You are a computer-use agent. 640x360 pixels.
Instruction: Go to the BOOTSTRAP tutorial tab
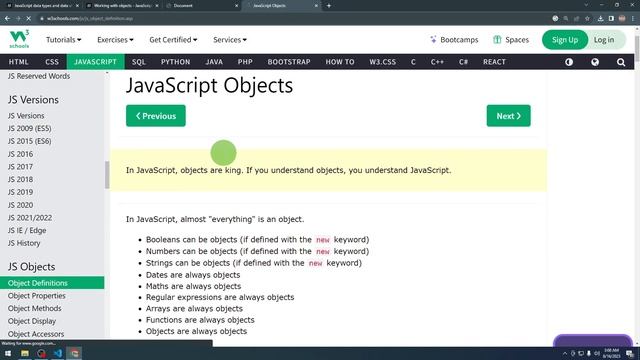pos(289,62)
